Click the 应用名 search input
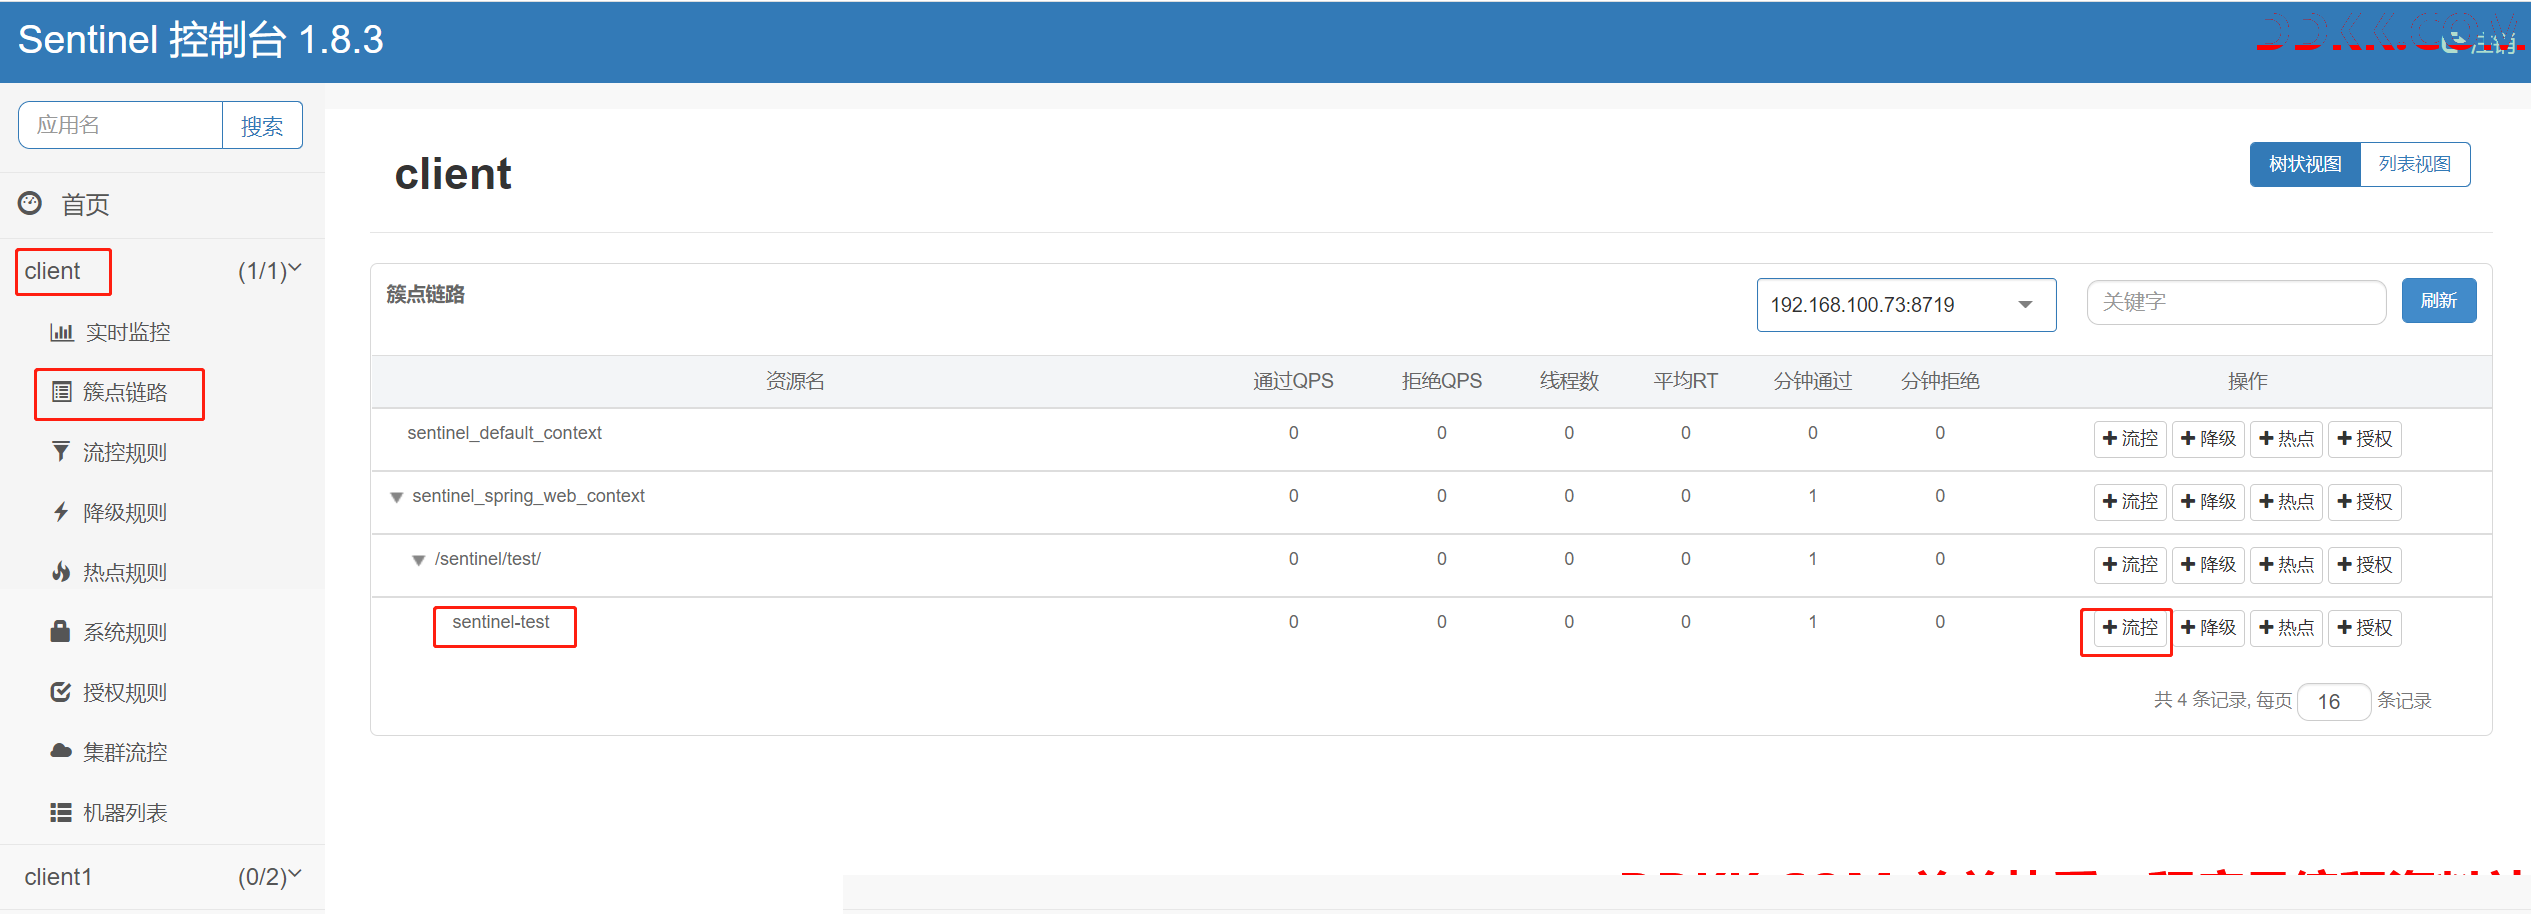This screenshot has width=2531, height=914. coord(120,125)
